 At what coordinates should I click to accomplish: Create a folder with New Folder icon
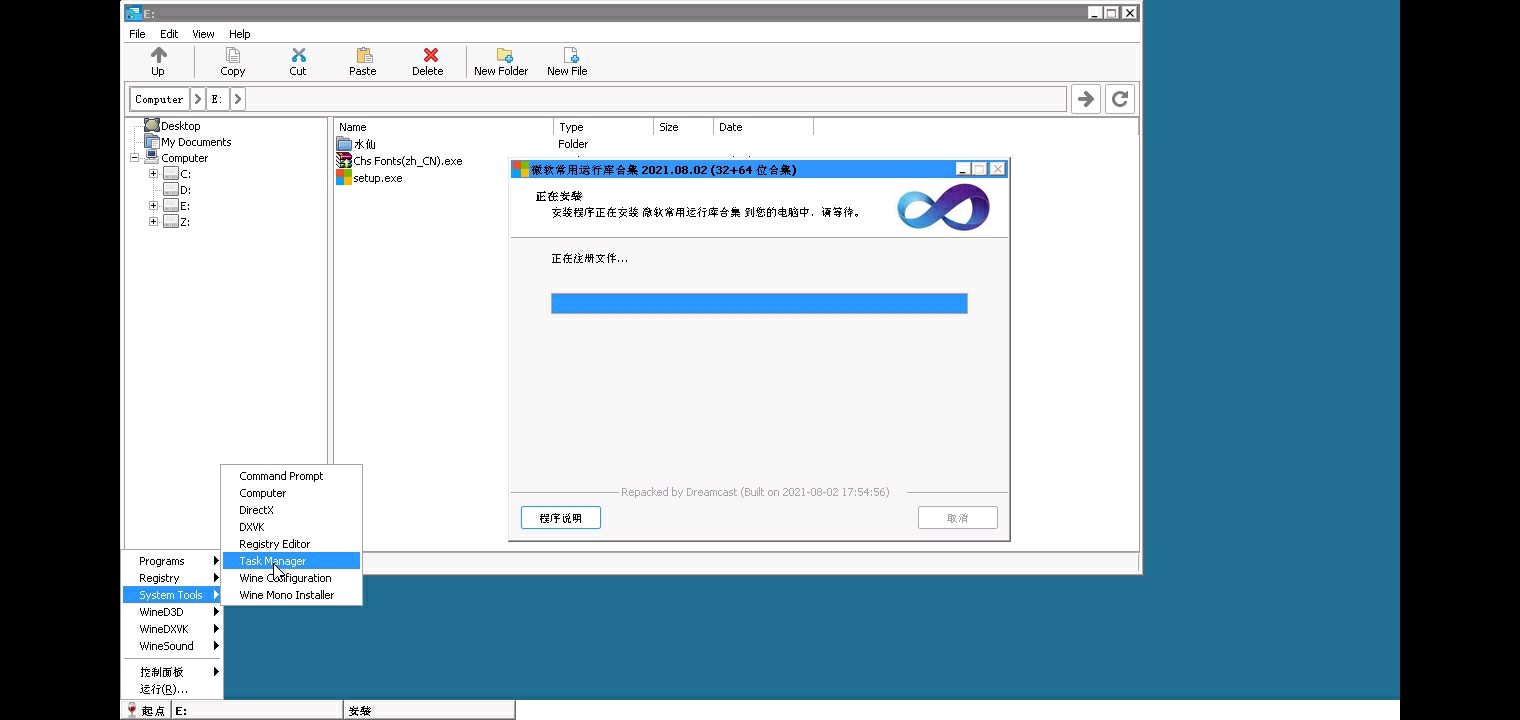[502, 56]
